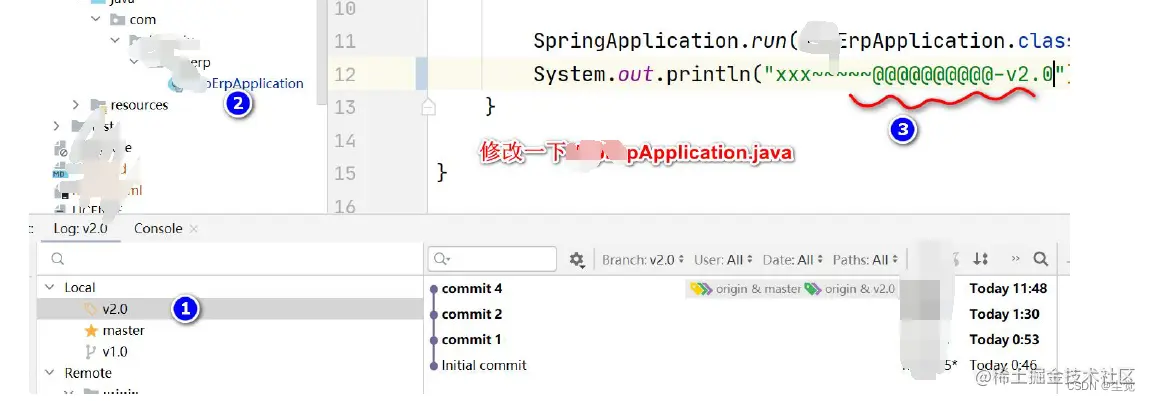Click the System.out.println code line
The height and width of the screenshot is (401, 1150).
(801, 74)
